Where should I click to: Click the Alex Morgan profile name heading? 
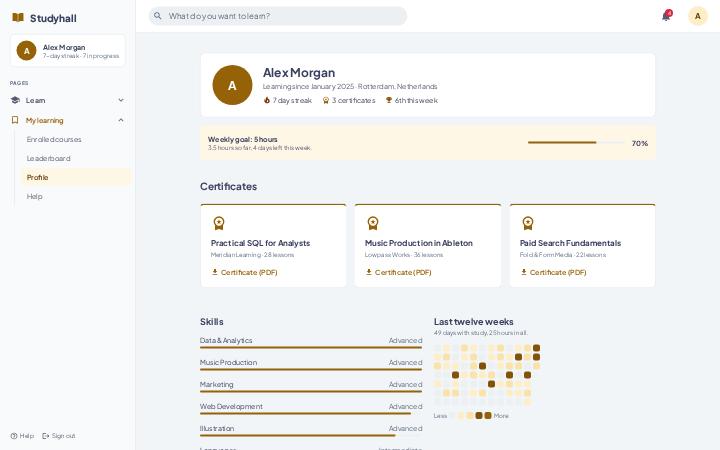tap(299, 73)
